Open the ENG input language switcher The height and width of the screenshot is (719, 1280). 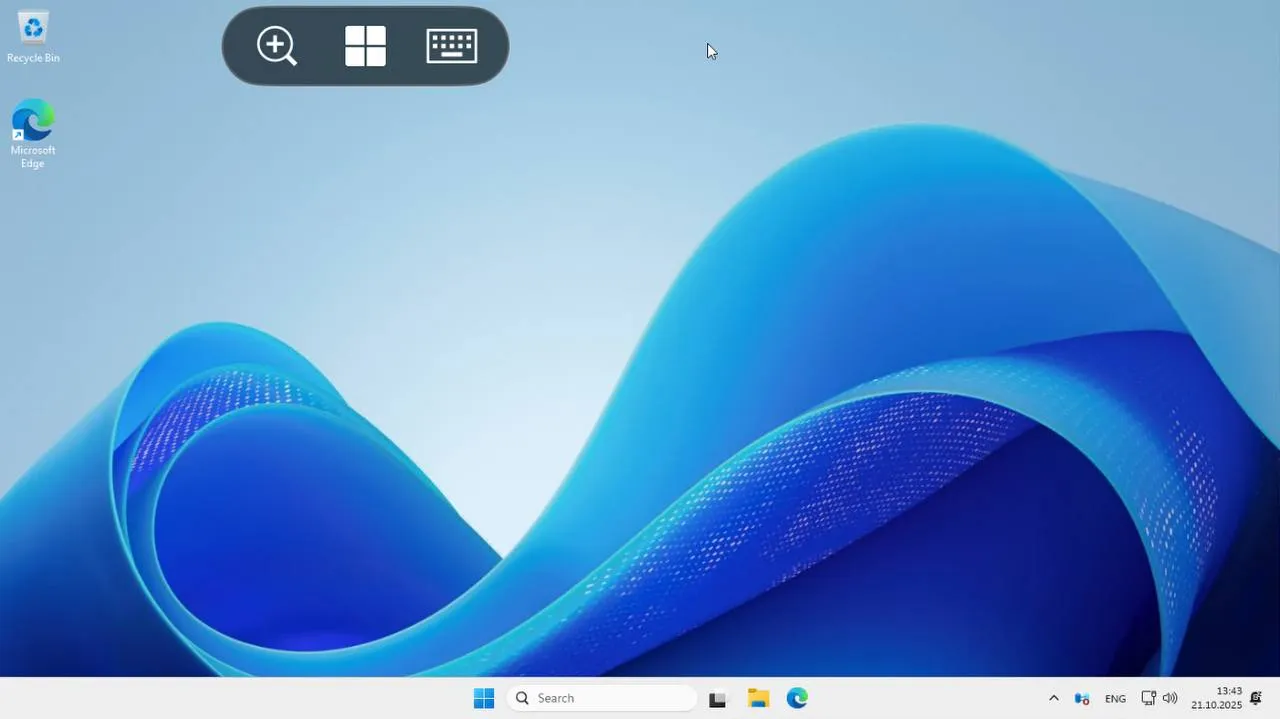point(1115,698)
